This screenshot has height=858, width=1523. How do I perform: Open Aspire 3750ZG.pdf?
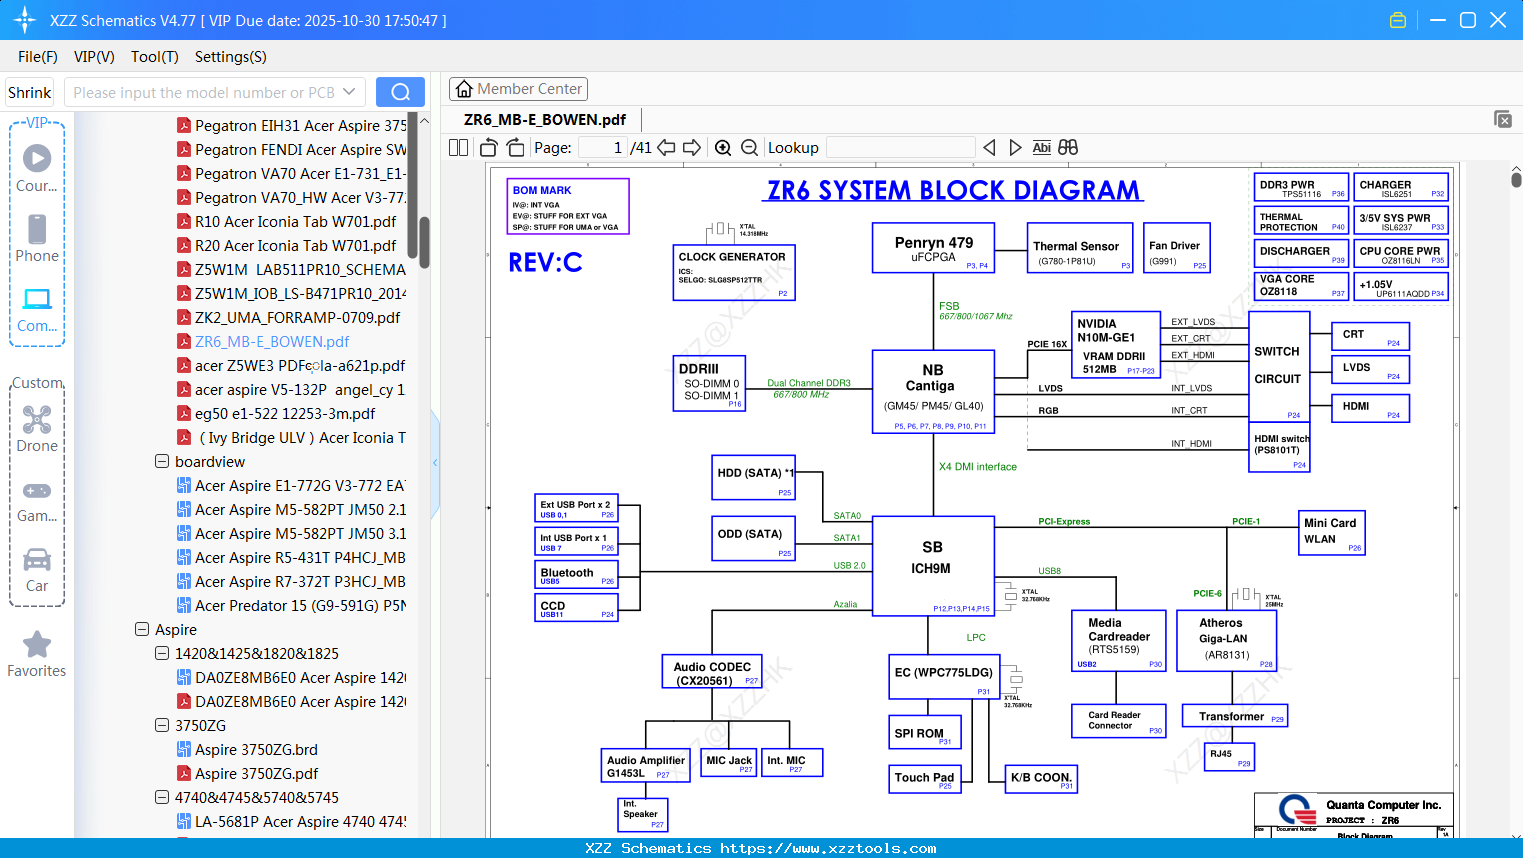[x=257, y=773]
